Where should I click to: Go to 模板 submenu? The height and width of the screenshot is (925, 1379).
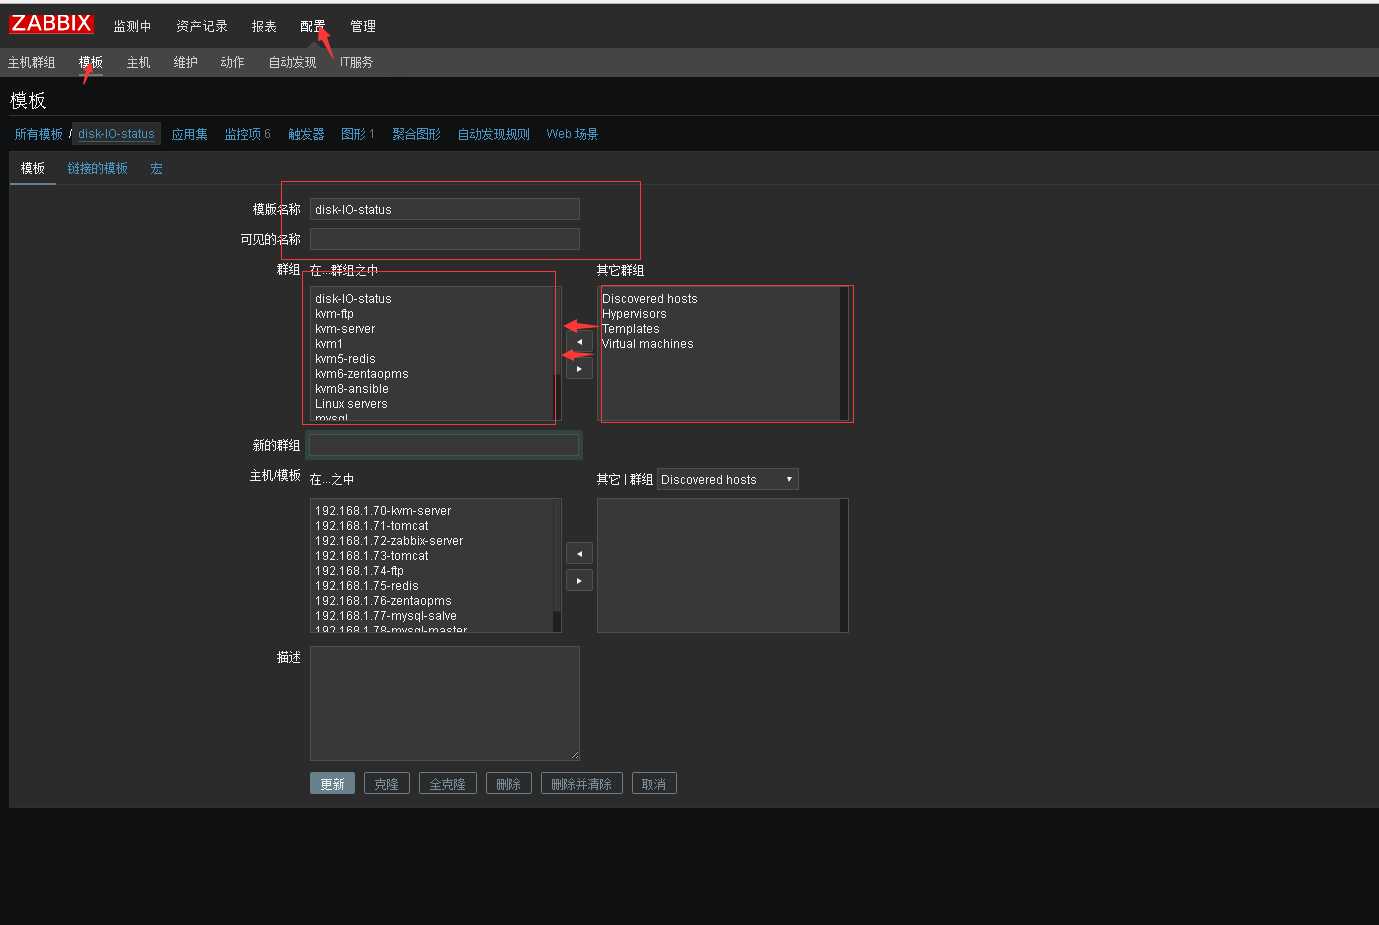[91, 62]
